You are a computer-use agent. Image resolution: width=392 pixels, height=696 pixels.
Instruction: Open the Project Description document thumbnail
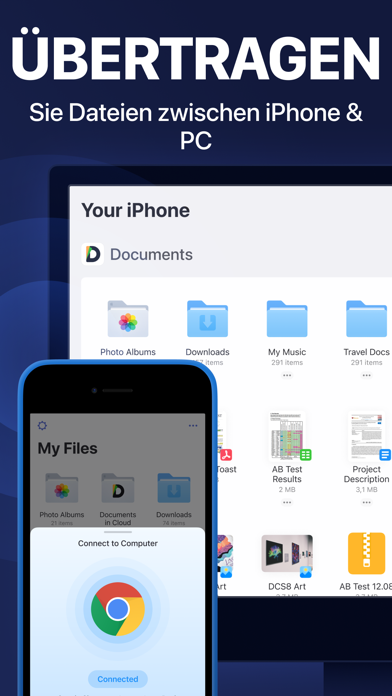tap(366, 436)
